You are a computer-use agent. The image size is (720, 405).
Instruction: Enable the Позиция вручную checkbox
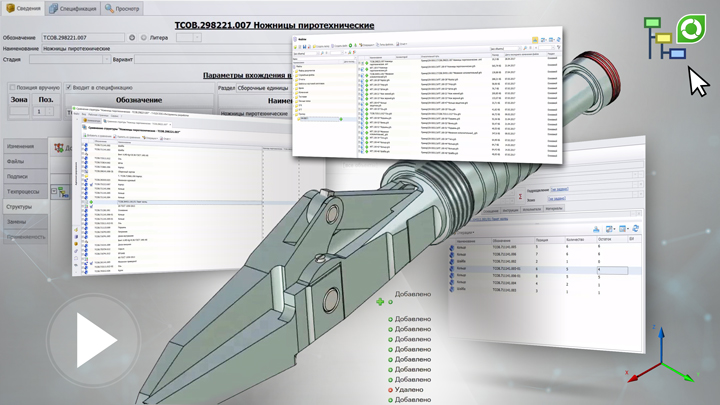tap(13, 87)
